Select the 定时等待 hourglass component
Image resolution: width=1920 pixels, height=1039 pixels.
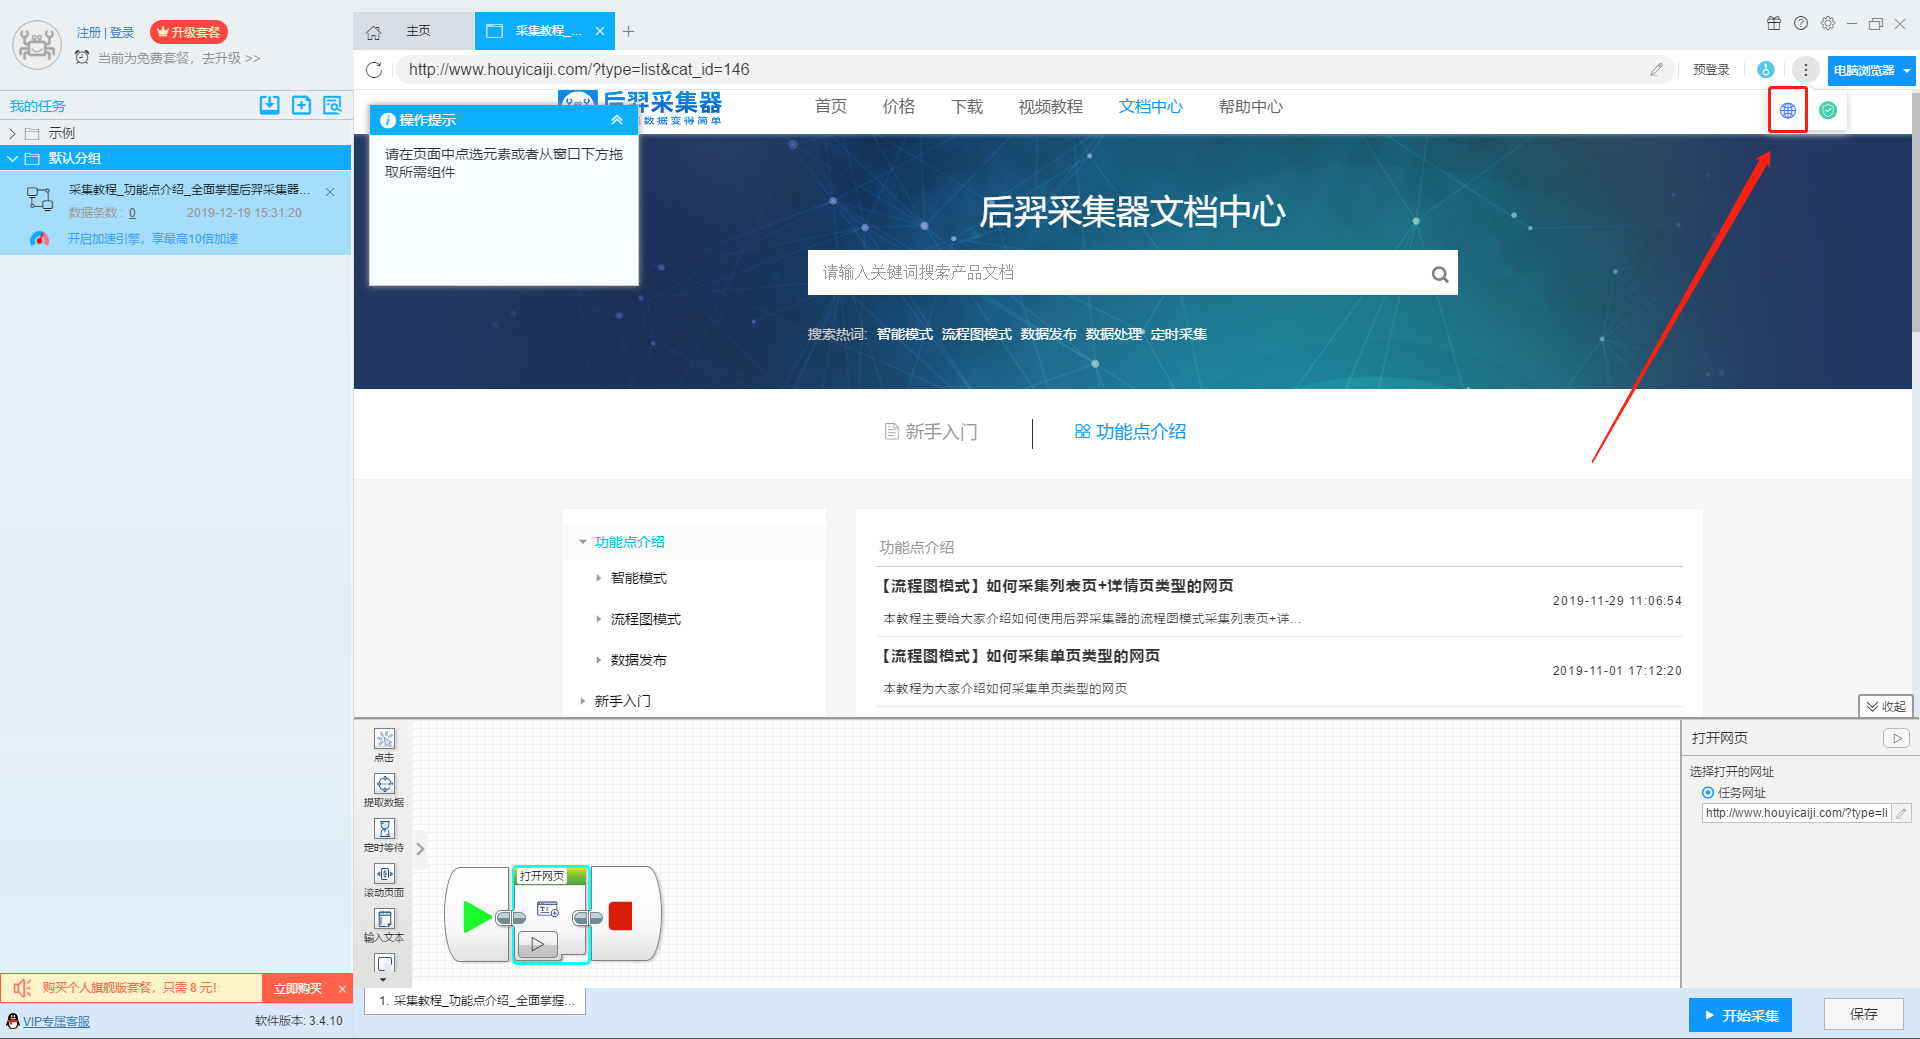[x=385, y=829]
